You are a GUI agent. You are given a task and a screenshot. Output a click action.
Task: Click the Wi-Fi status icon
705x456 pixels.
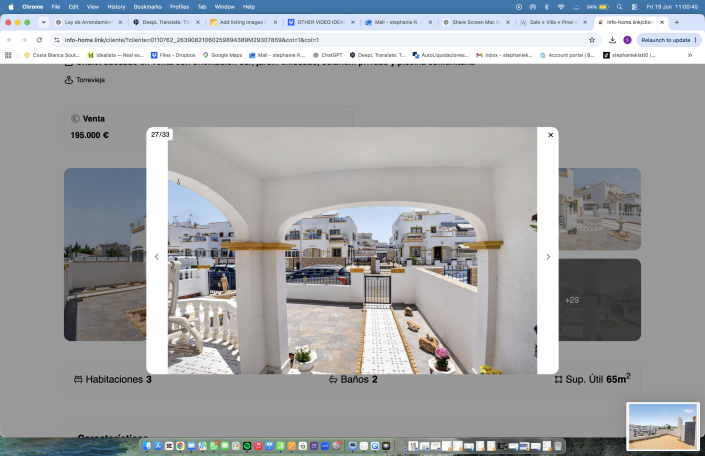point(561,7)
